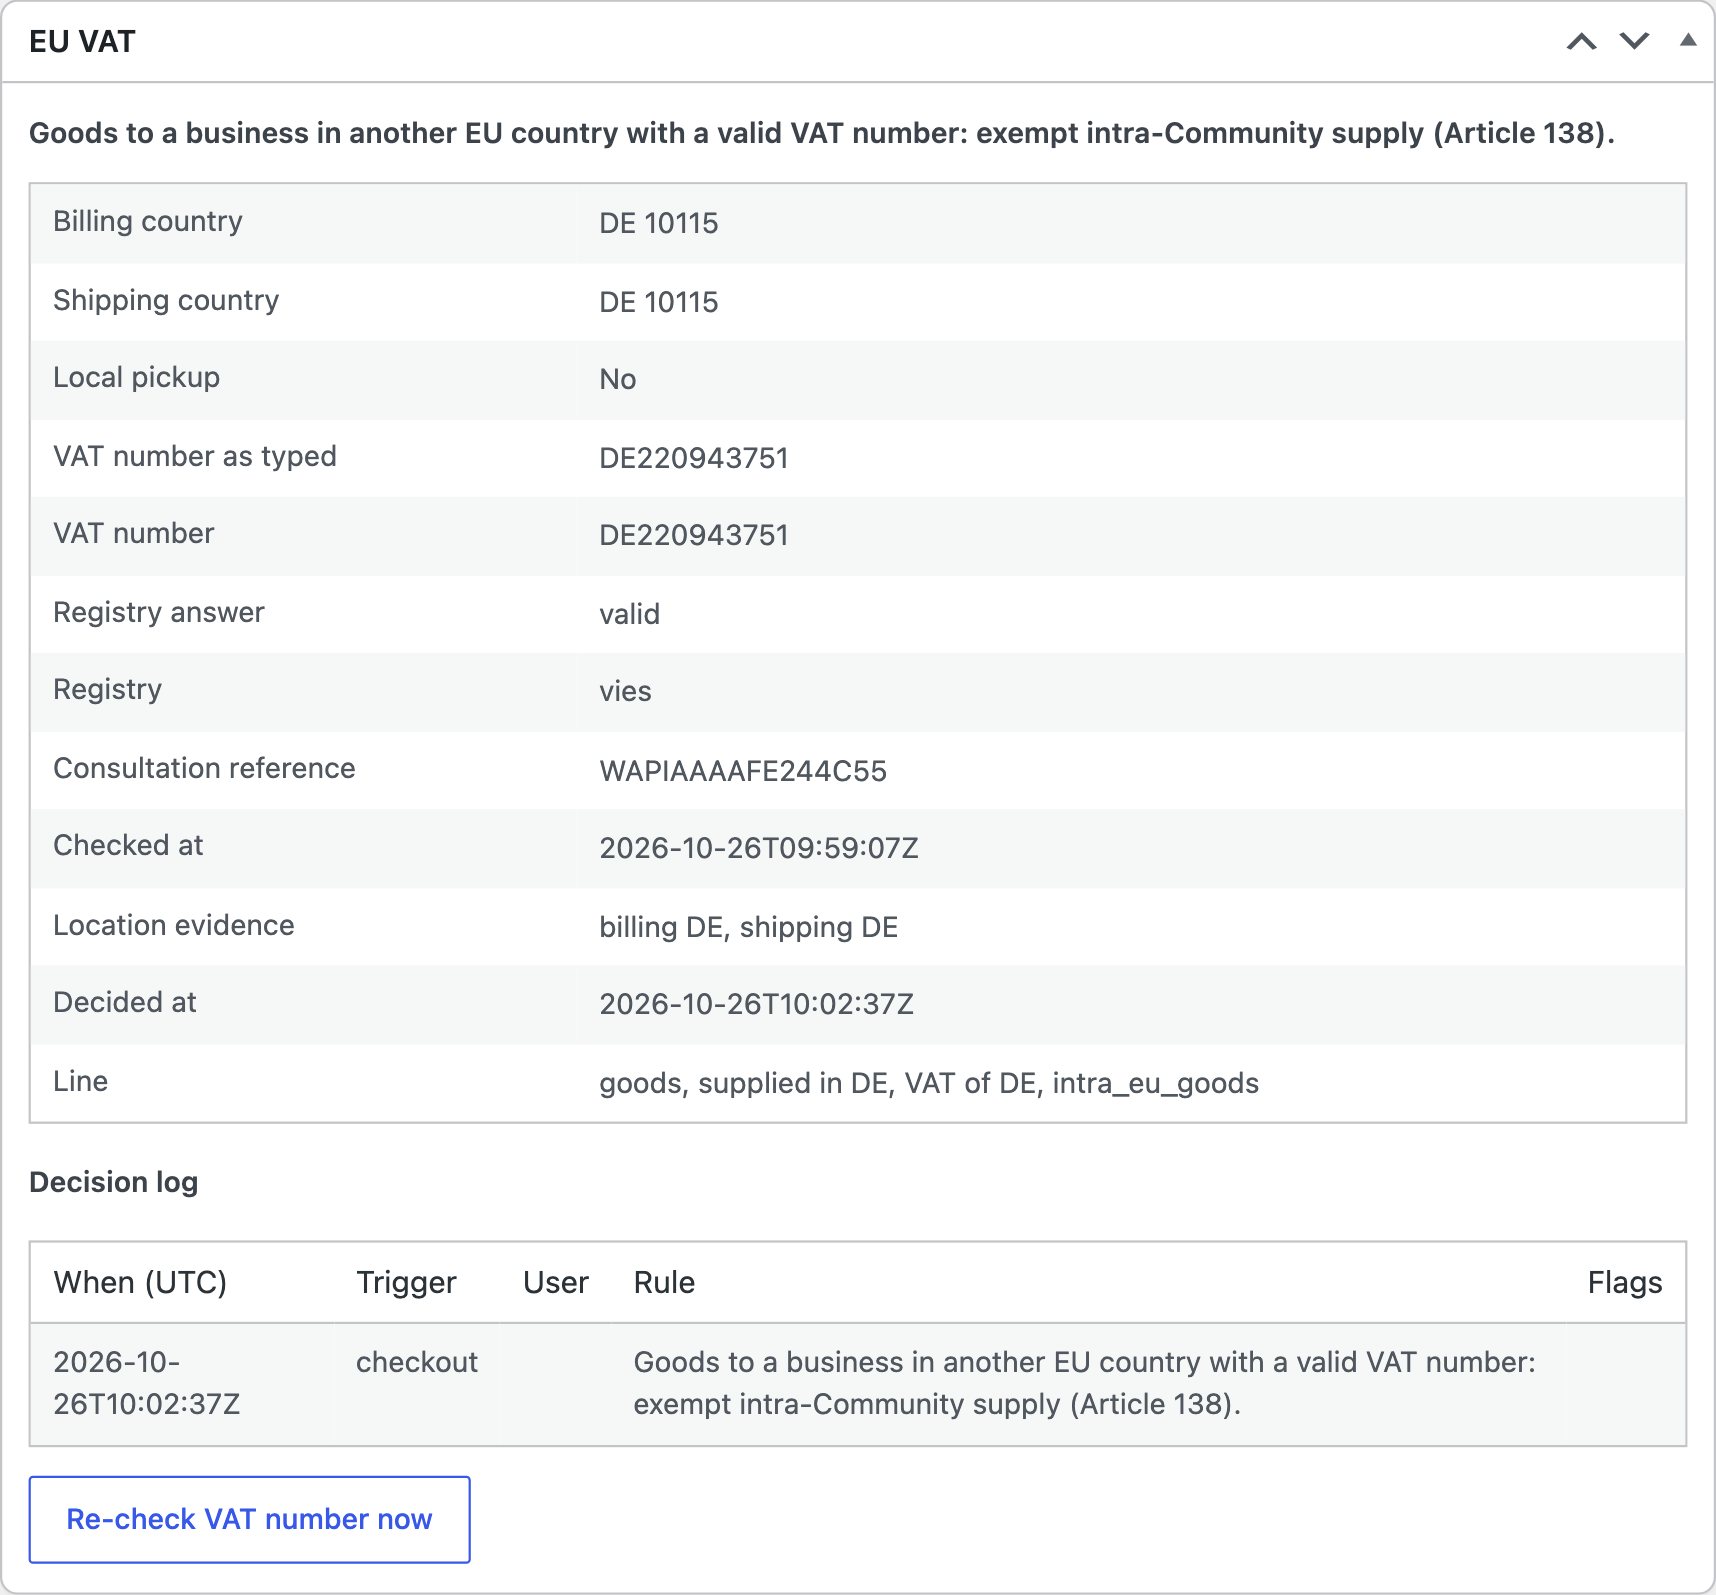Click the Decision log heading
Screen dimensions: 1716x1595
[114, 1182]
